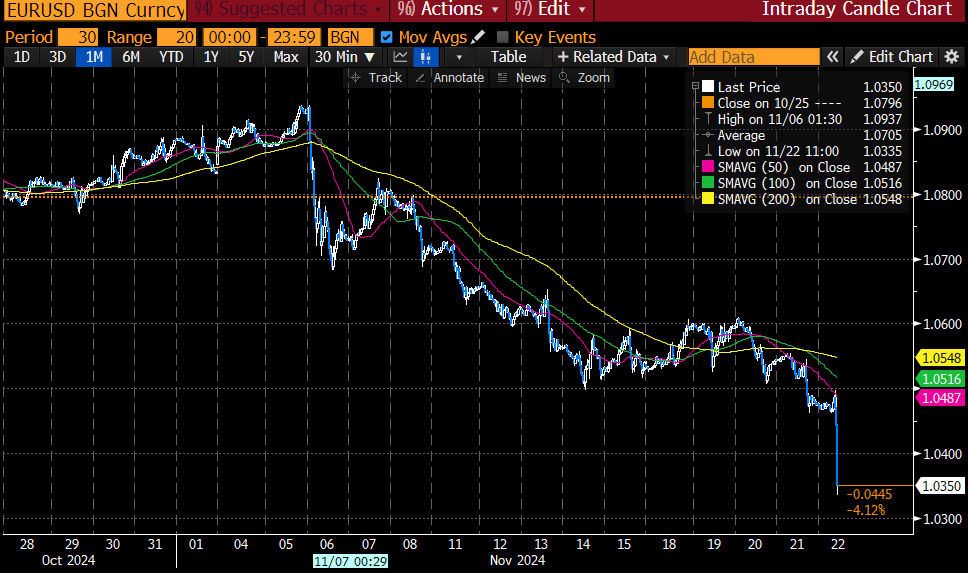The width and height of the screenshot is (968, 573).
Task: Activate the Track crosshair tool
Action: pyautogui.click(x=376, y=78)
